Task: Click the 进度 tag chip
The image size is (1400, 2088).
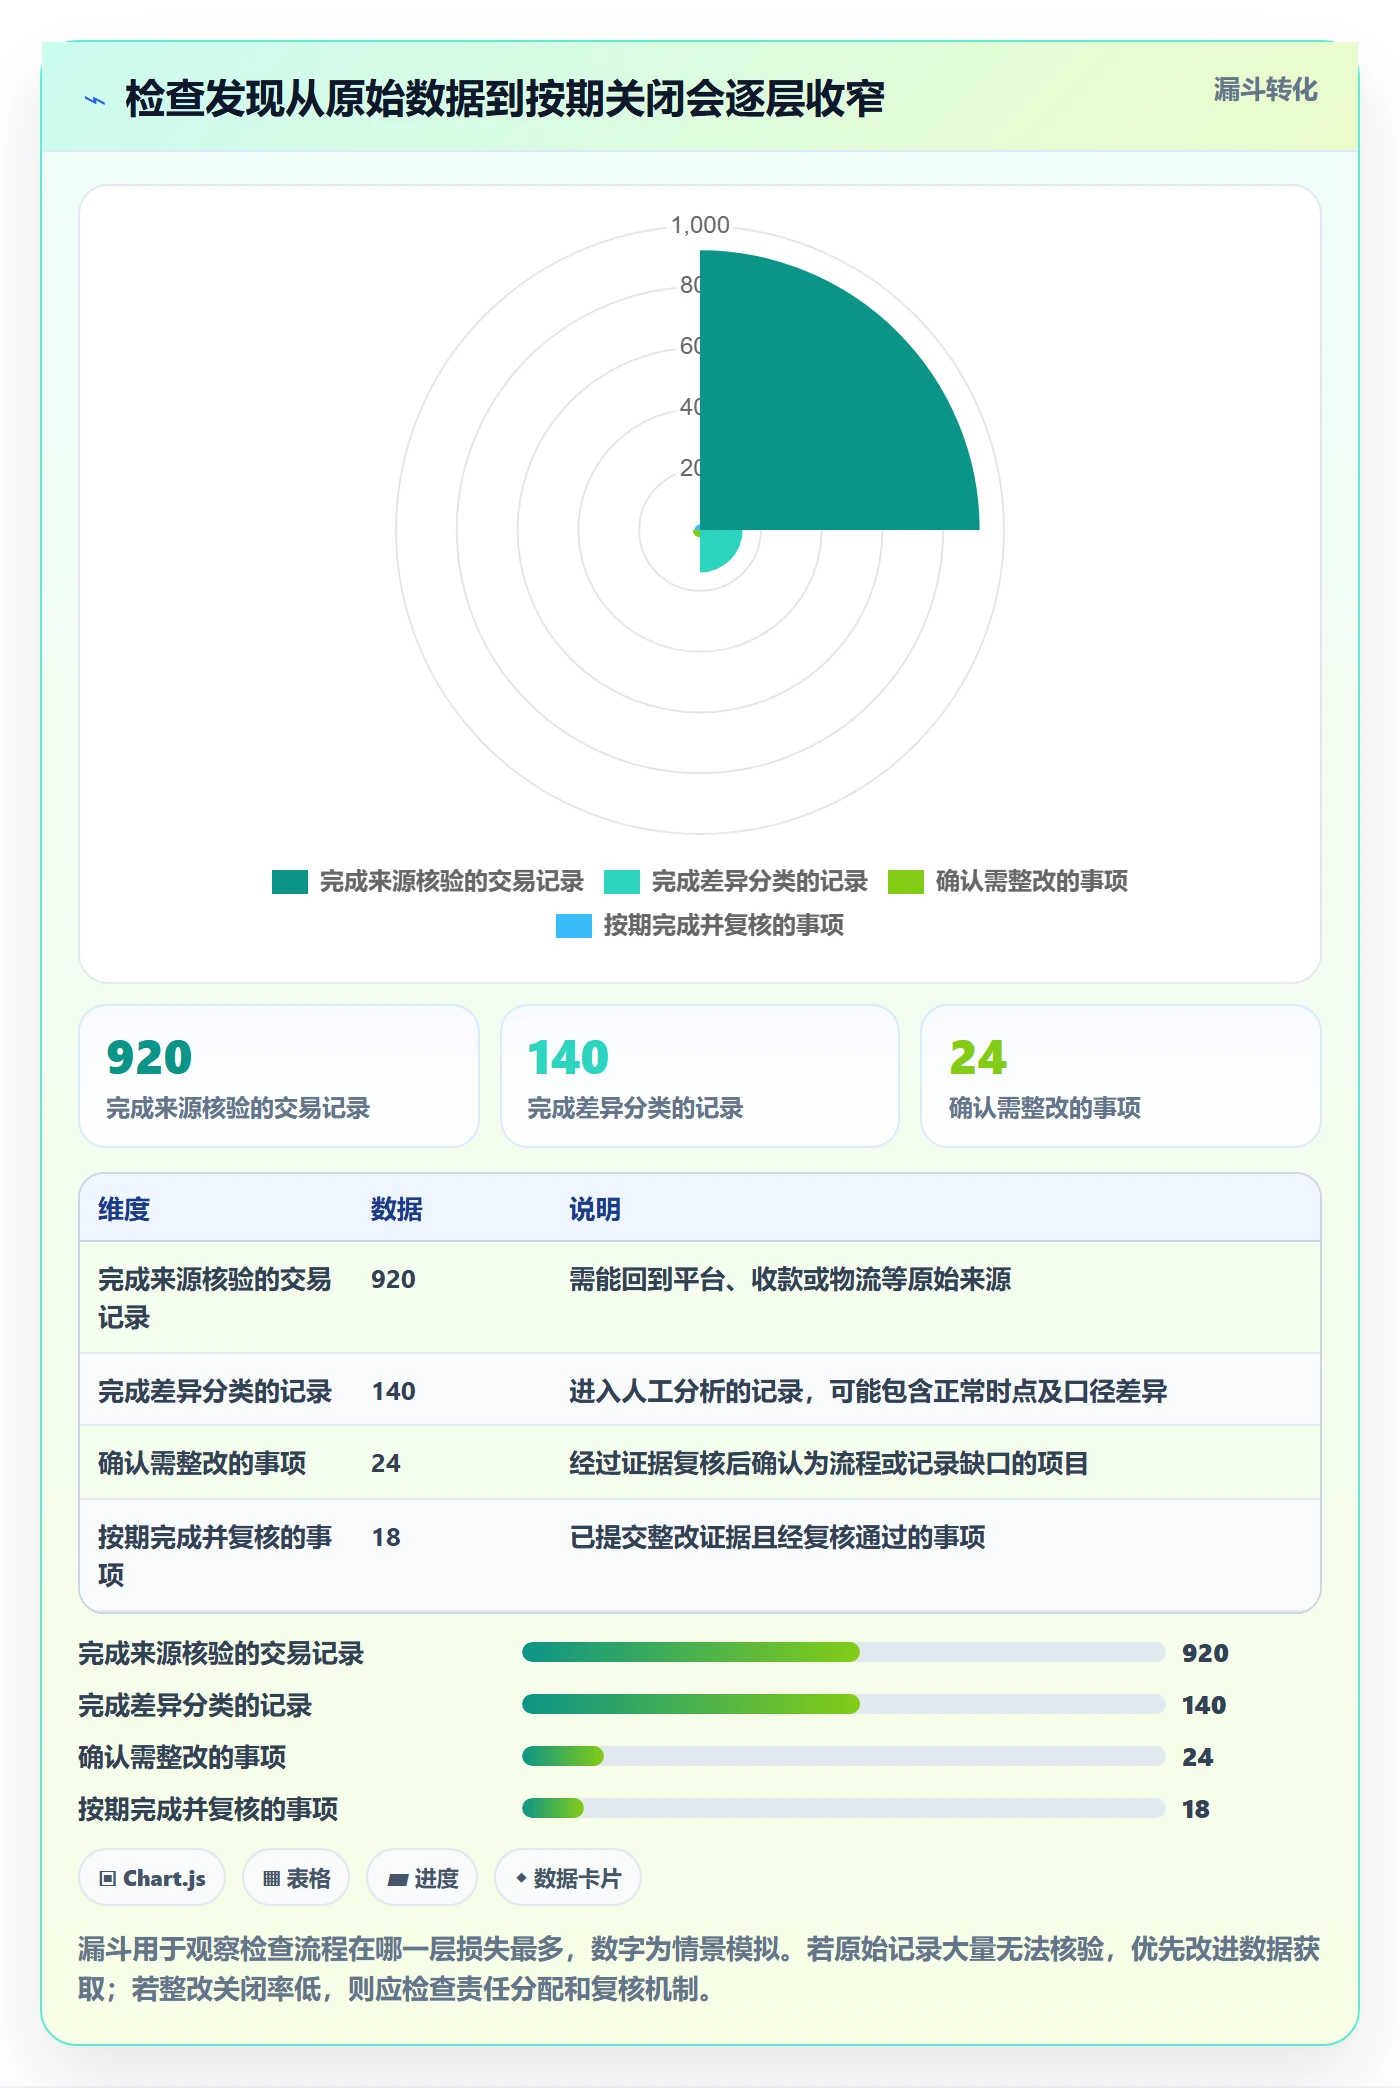Action: pyautogui.click(x=422, y=1878)
